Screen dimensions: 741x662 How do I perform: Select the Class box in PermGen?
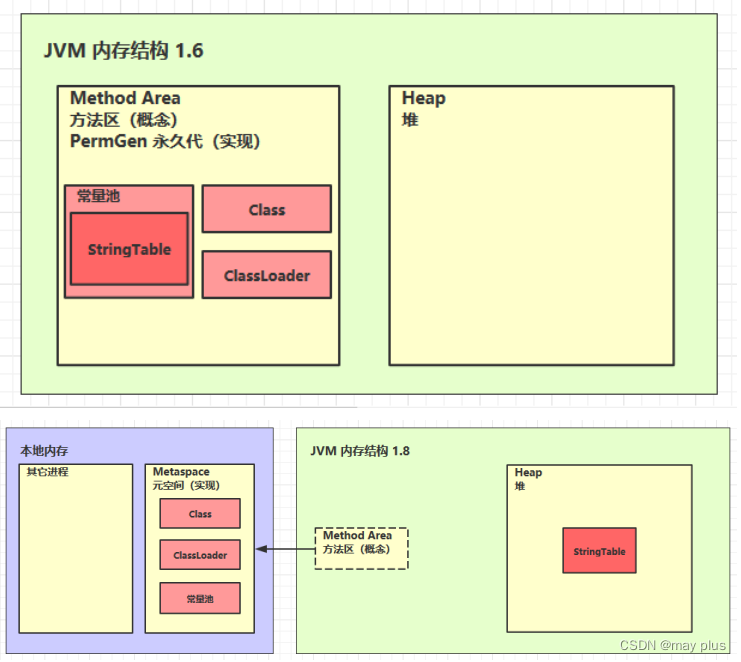267,209
